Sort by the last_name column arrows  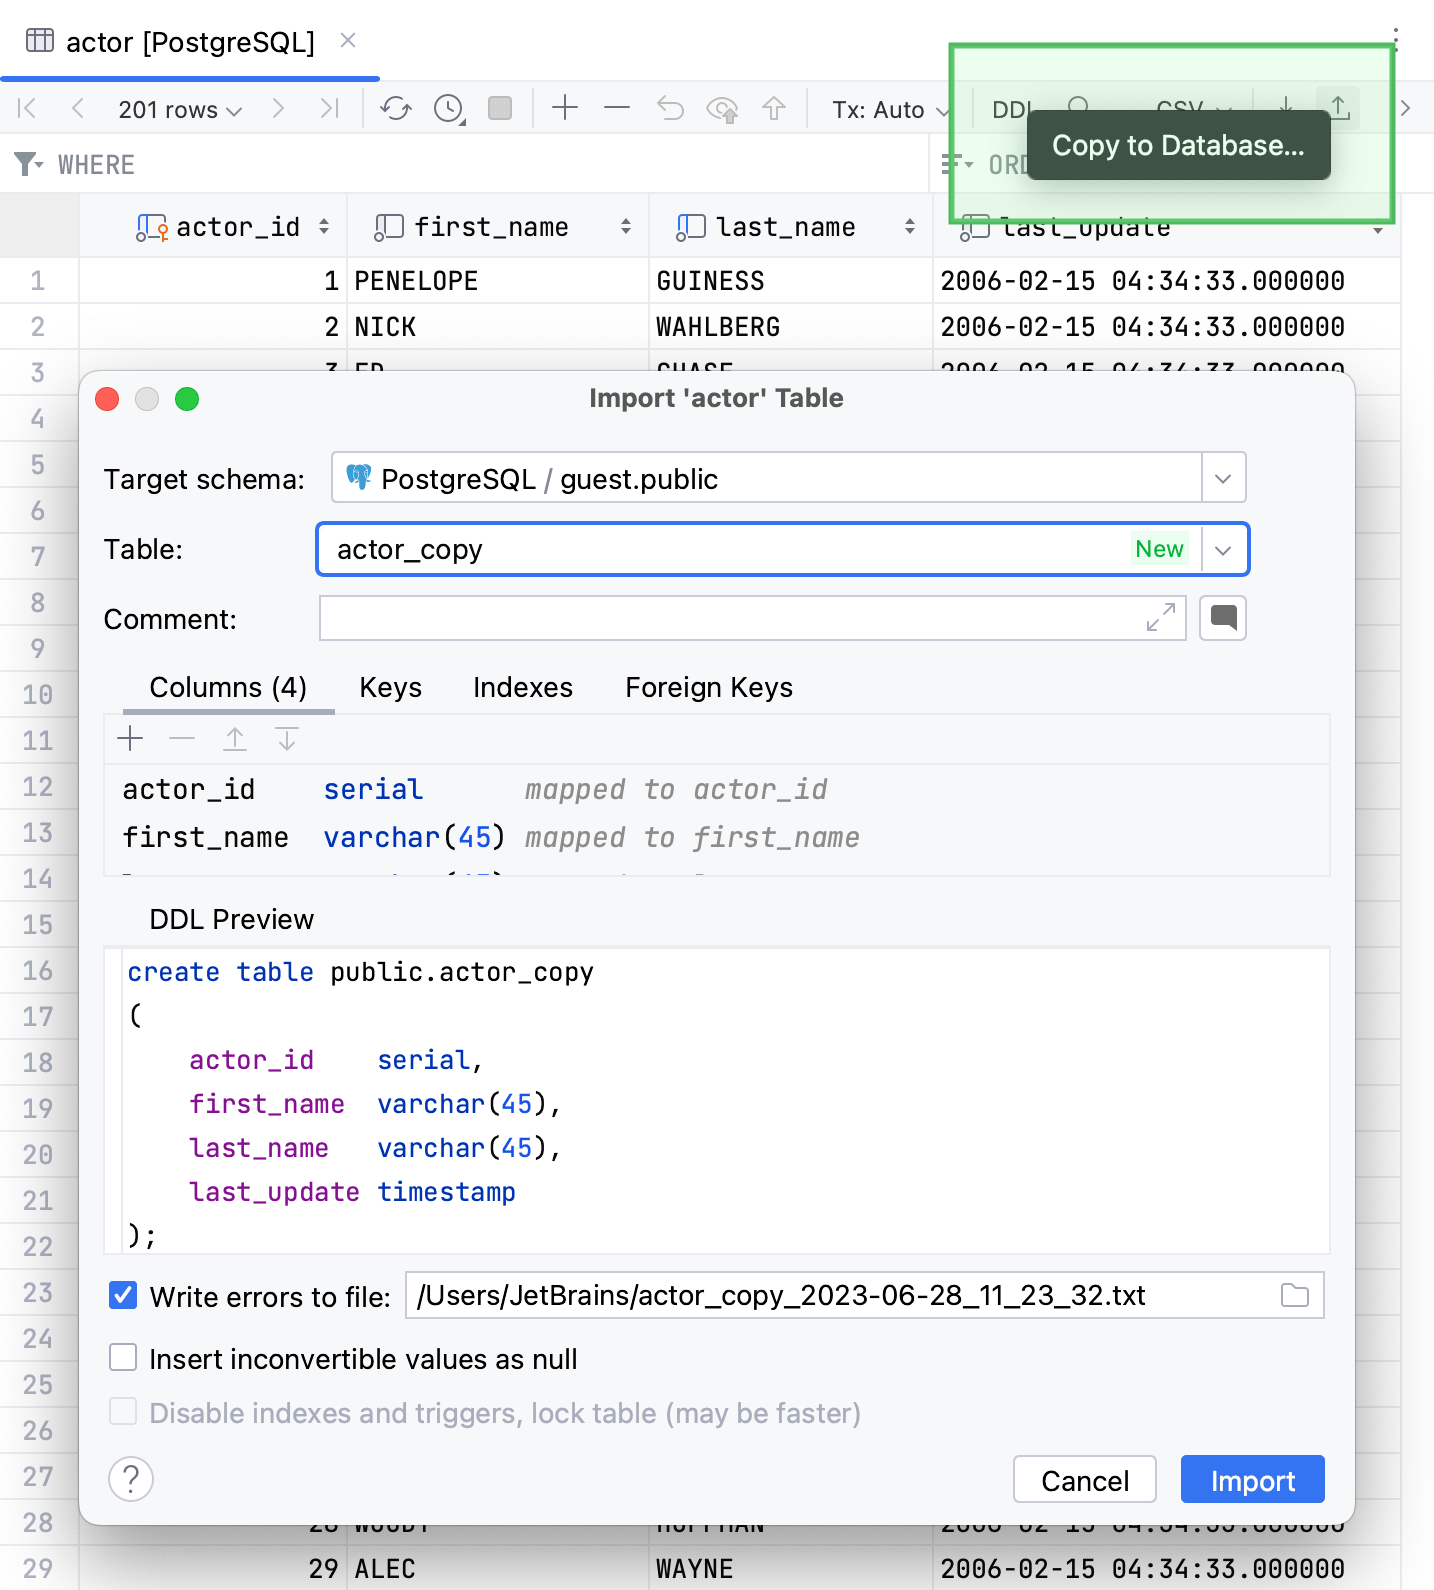click(x=910, y=227)
